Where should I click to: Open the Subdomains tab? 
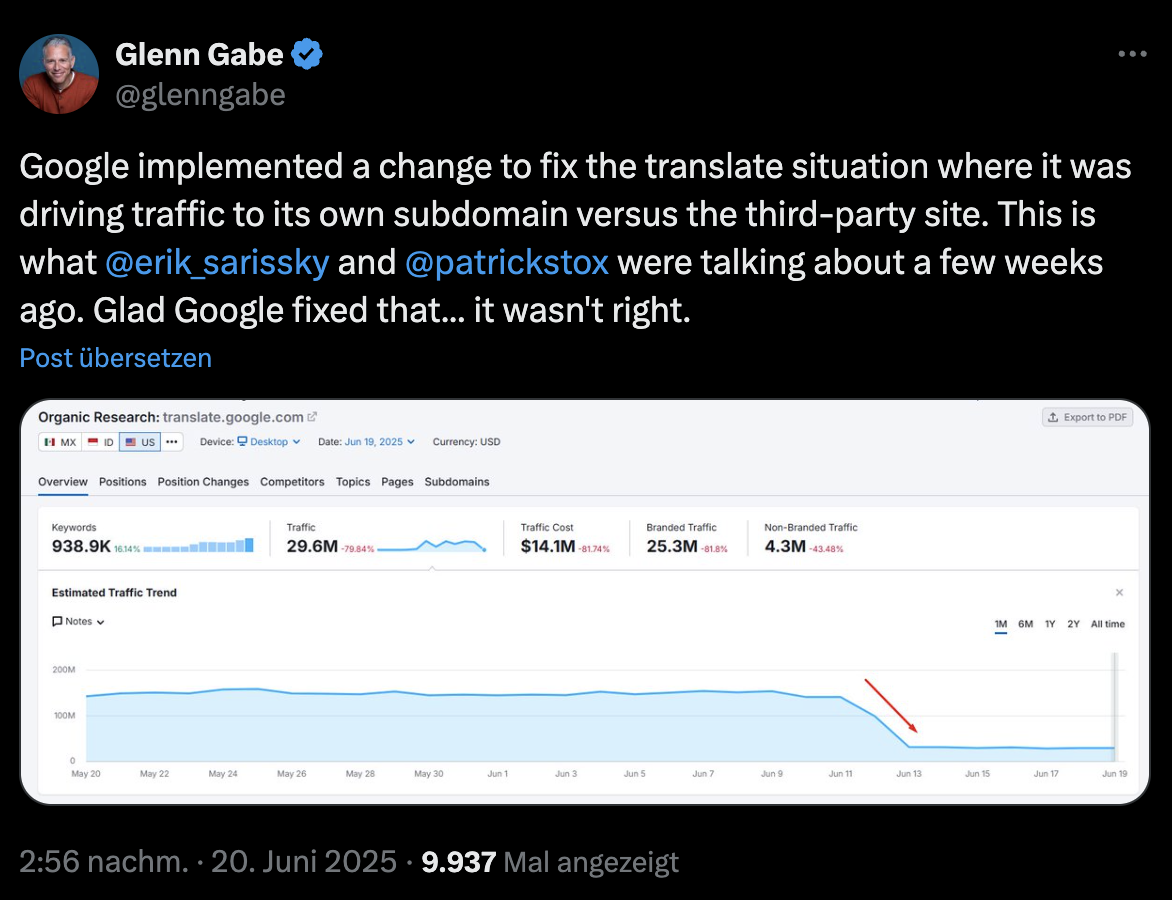457,482
